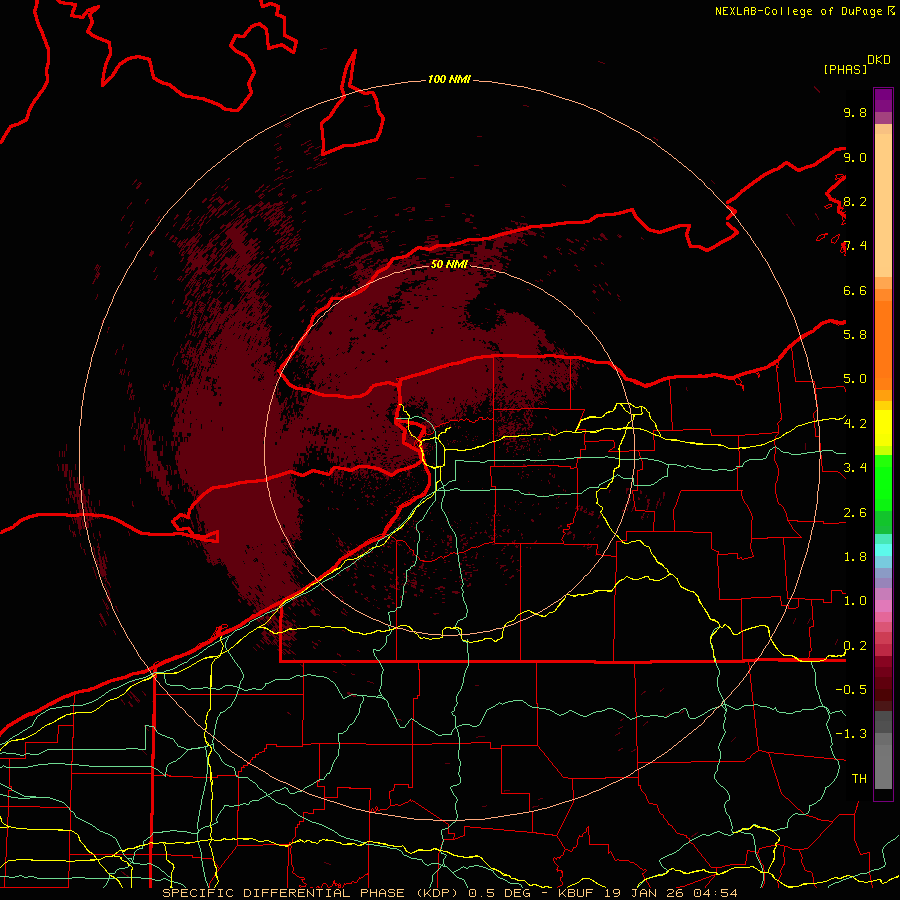Click the TH label on the color scale

(859, 779)
